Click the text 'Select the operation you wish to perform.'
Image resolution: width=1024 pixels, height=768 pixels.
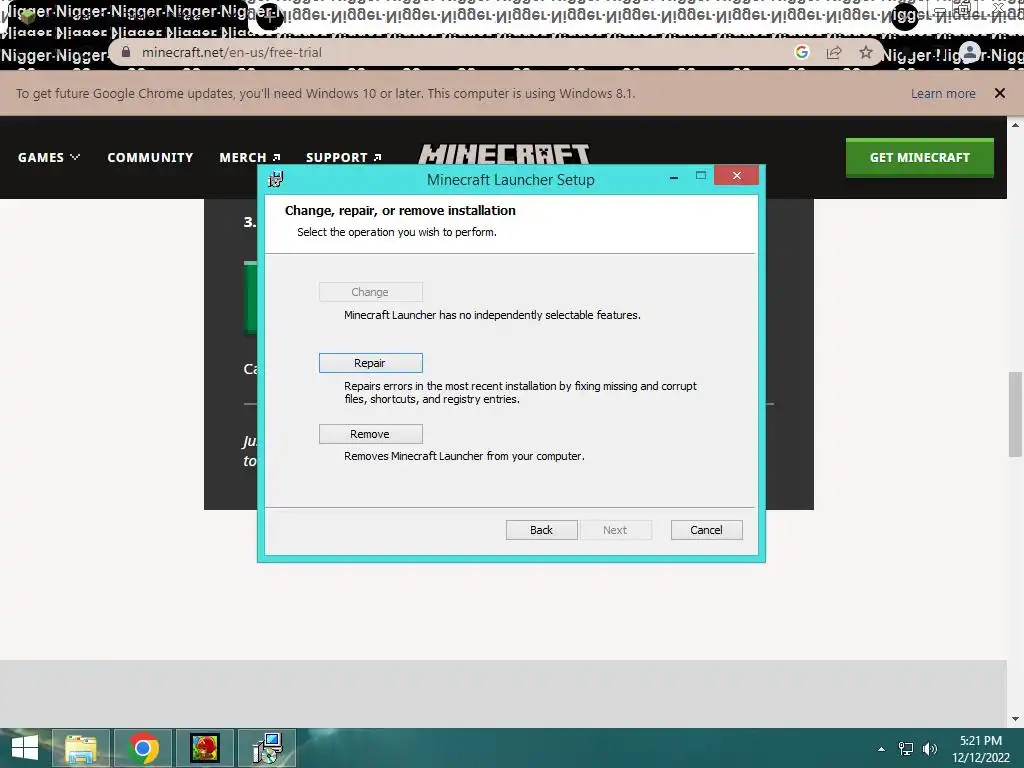pos(396,232)
